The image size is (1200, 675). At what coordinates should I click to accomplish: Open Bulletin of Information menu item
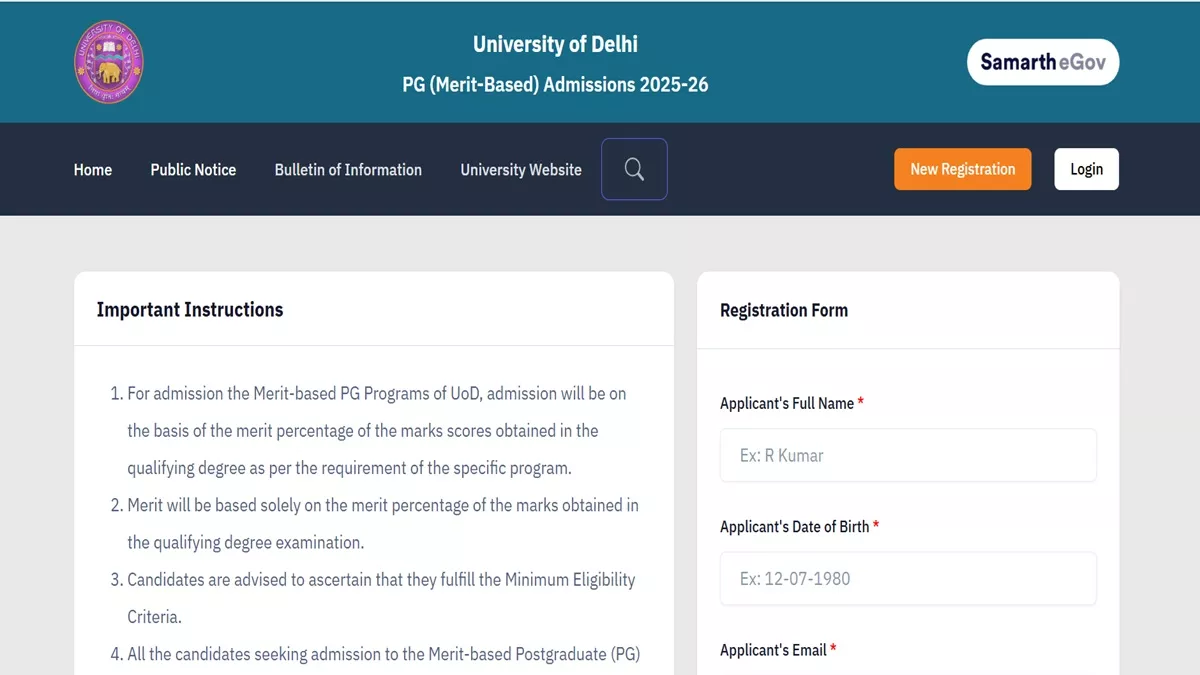[348, 170]
